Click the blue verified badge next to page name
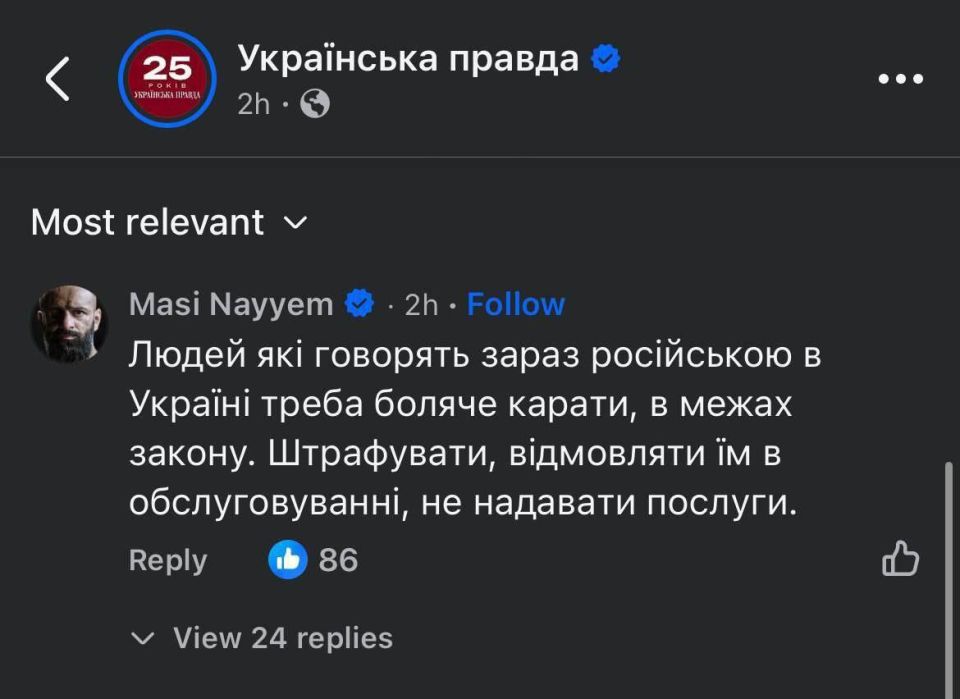 click(x=603, y=58)
